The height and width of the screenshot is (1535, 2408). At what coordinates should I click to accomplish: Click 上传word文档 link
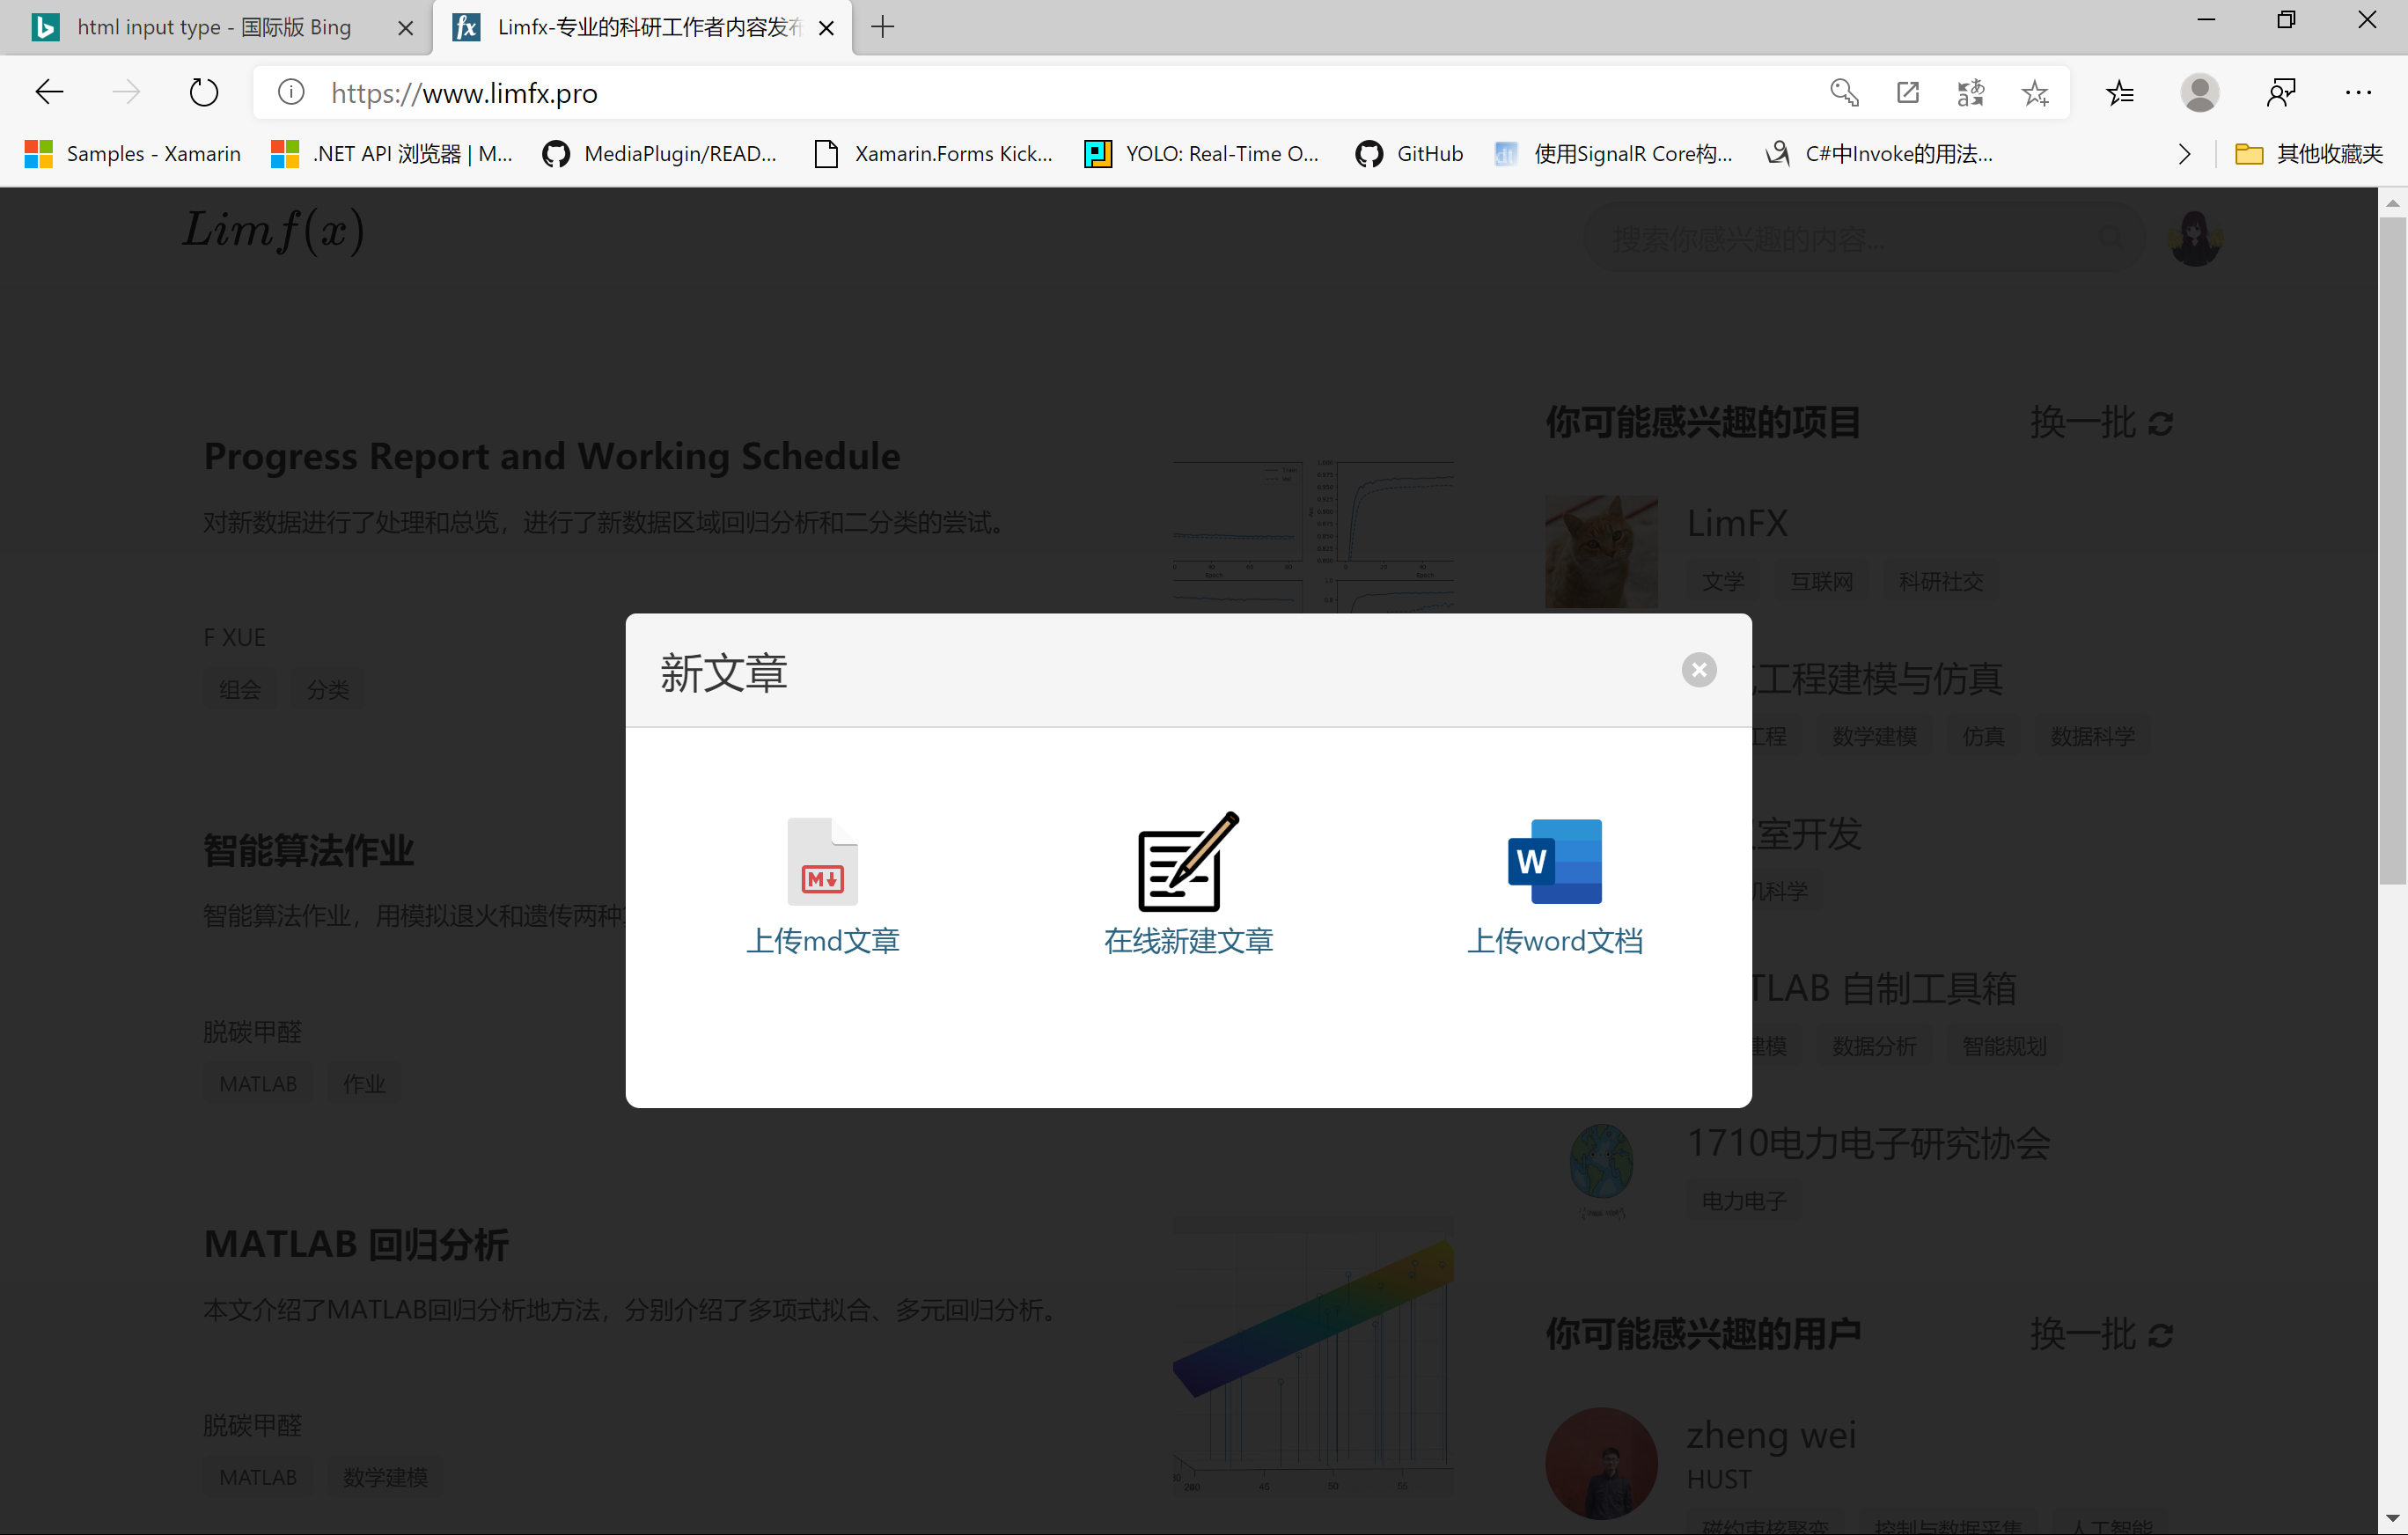point(1554,941)
